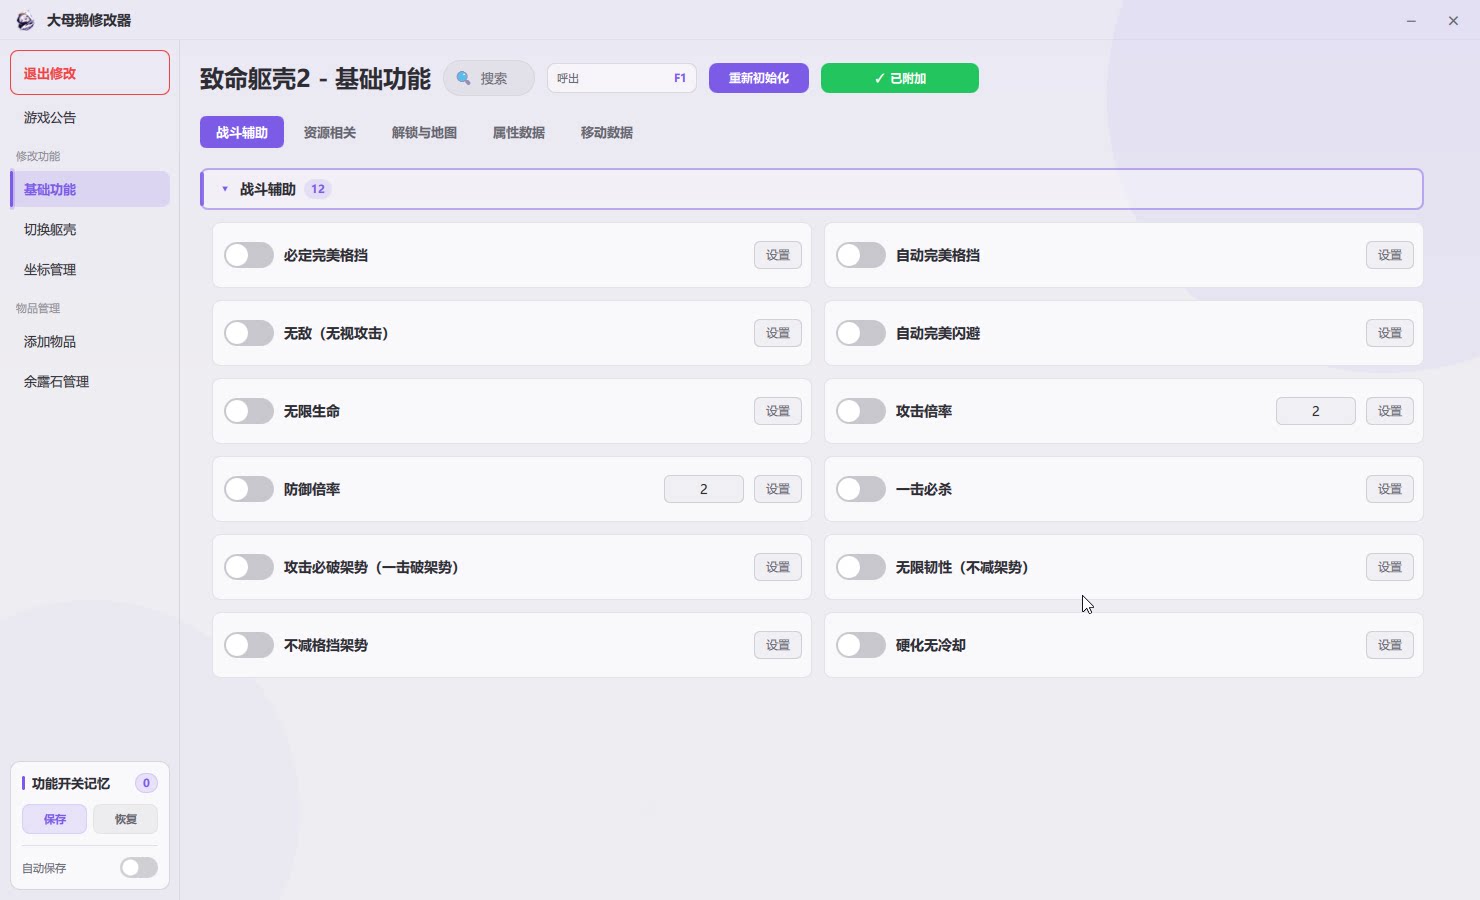
Task: Open 设置 for 必定完美格挡
Action: (778, 255)
